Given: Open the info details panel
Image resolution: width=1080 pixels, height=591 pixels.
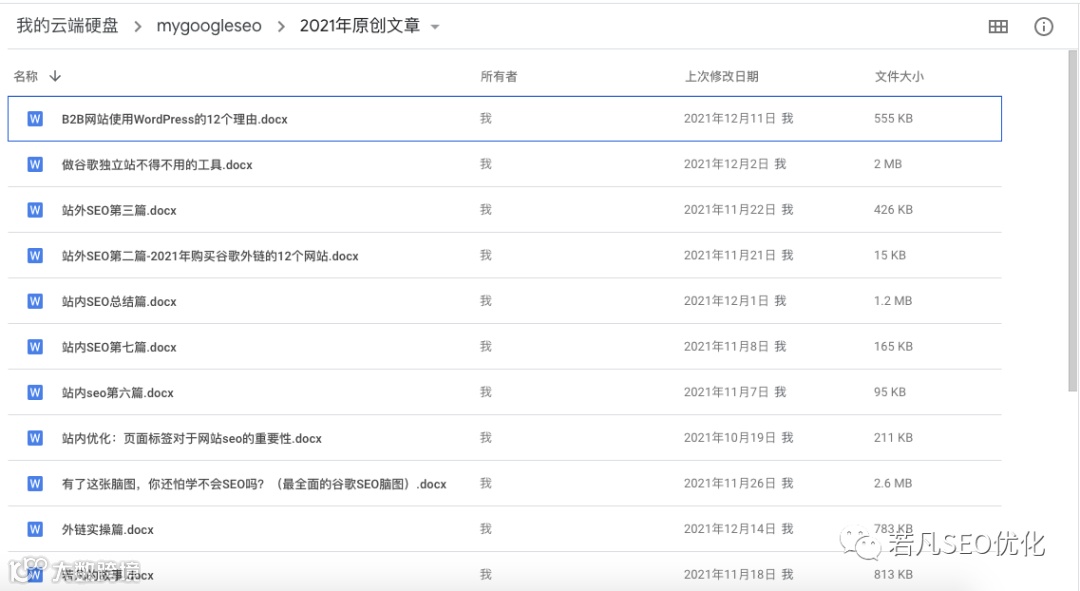Looking at the screenshot, I should click(1043, 27).
